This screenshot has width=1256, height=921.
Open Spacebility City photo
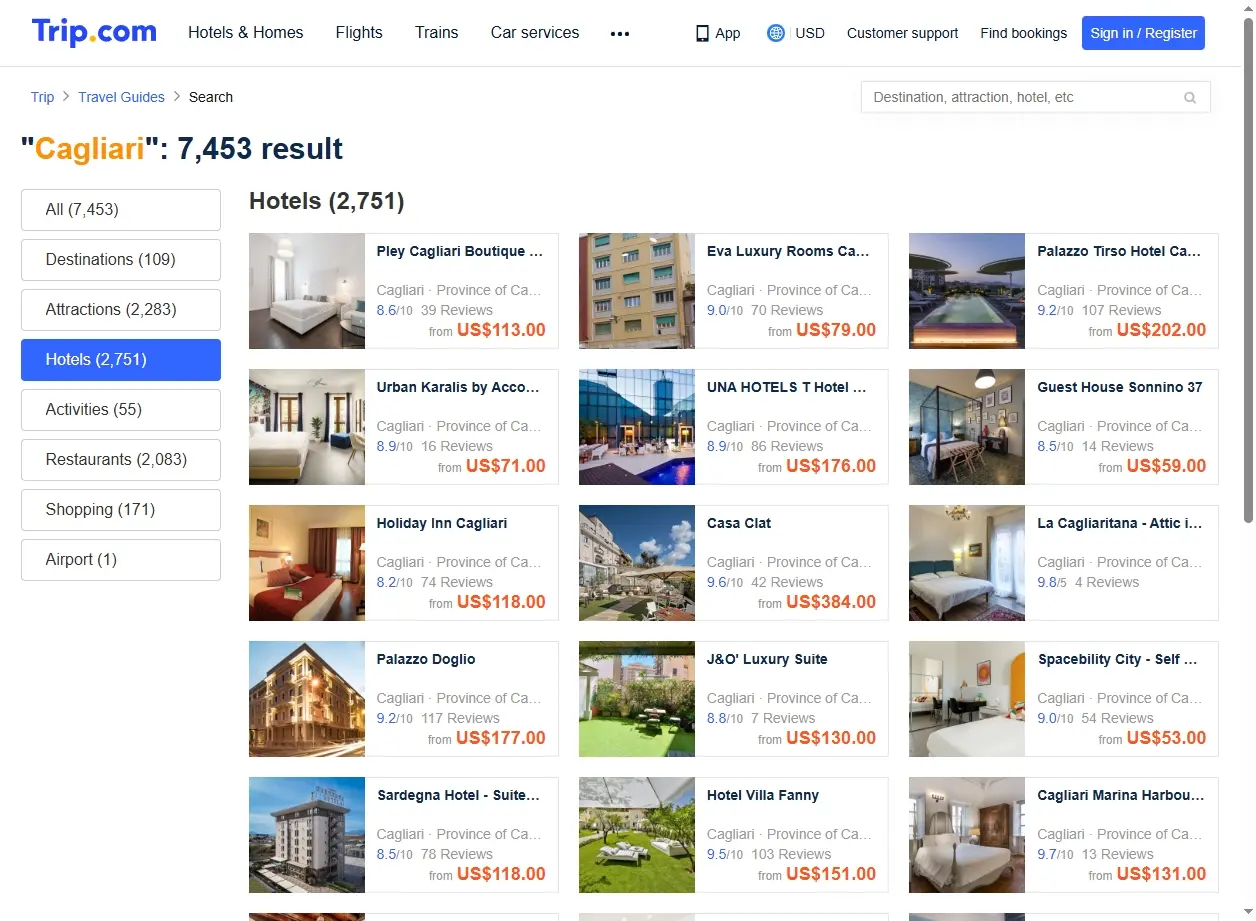(967, 699)
